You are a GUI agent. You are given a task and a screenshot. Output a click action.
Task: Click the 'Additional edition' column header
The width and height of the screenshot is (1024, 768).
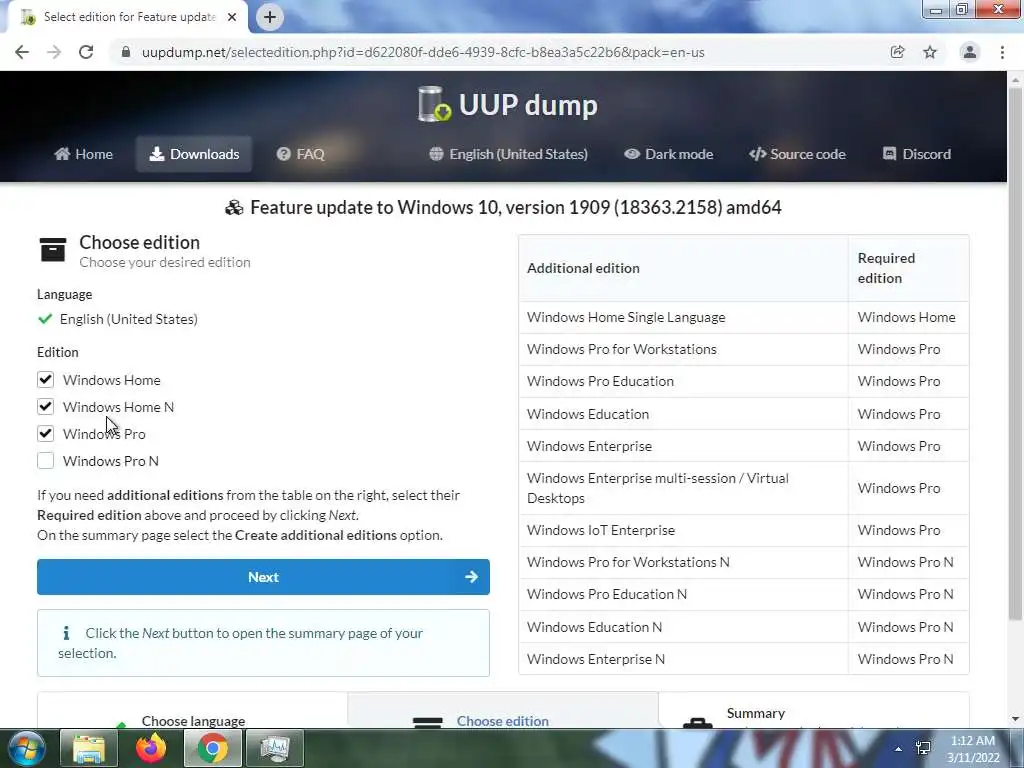(x=683, y=268)
